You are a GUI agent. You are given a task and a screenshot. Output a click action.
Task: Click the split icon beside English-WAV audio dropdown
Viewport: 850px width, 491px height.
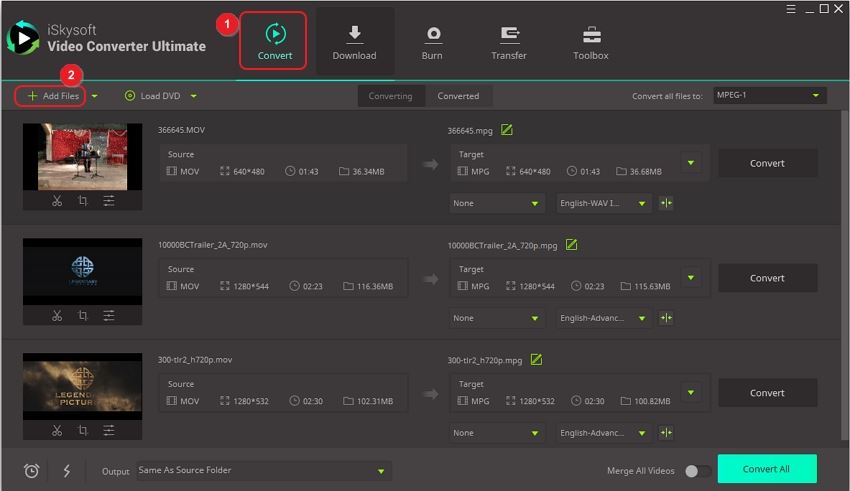point(666,203)
